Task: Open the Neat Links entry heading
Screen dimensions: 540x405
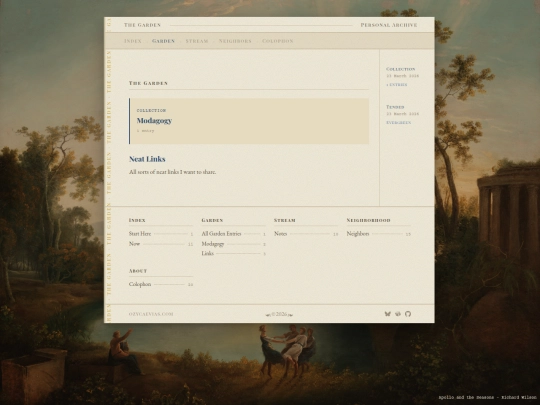Action: [147, 159]
